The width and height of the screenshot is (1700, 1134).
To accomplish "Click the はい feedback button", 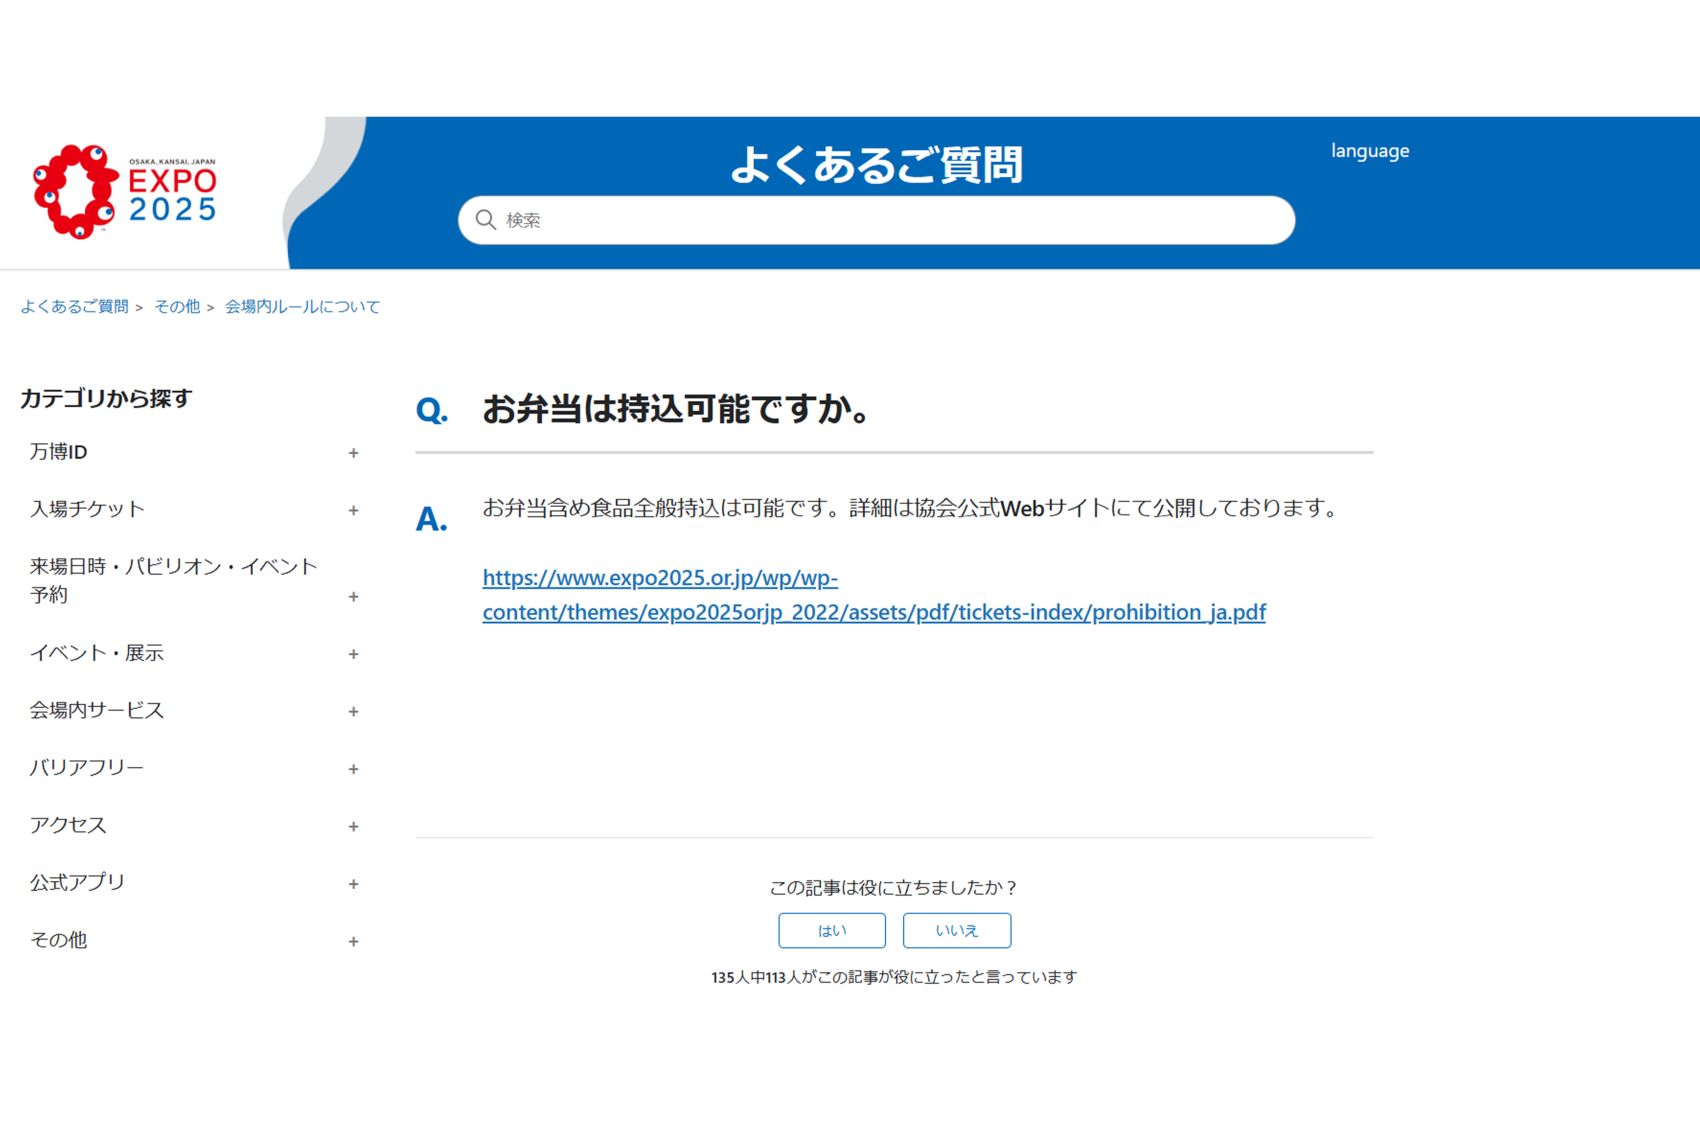I will pos(832,930).
